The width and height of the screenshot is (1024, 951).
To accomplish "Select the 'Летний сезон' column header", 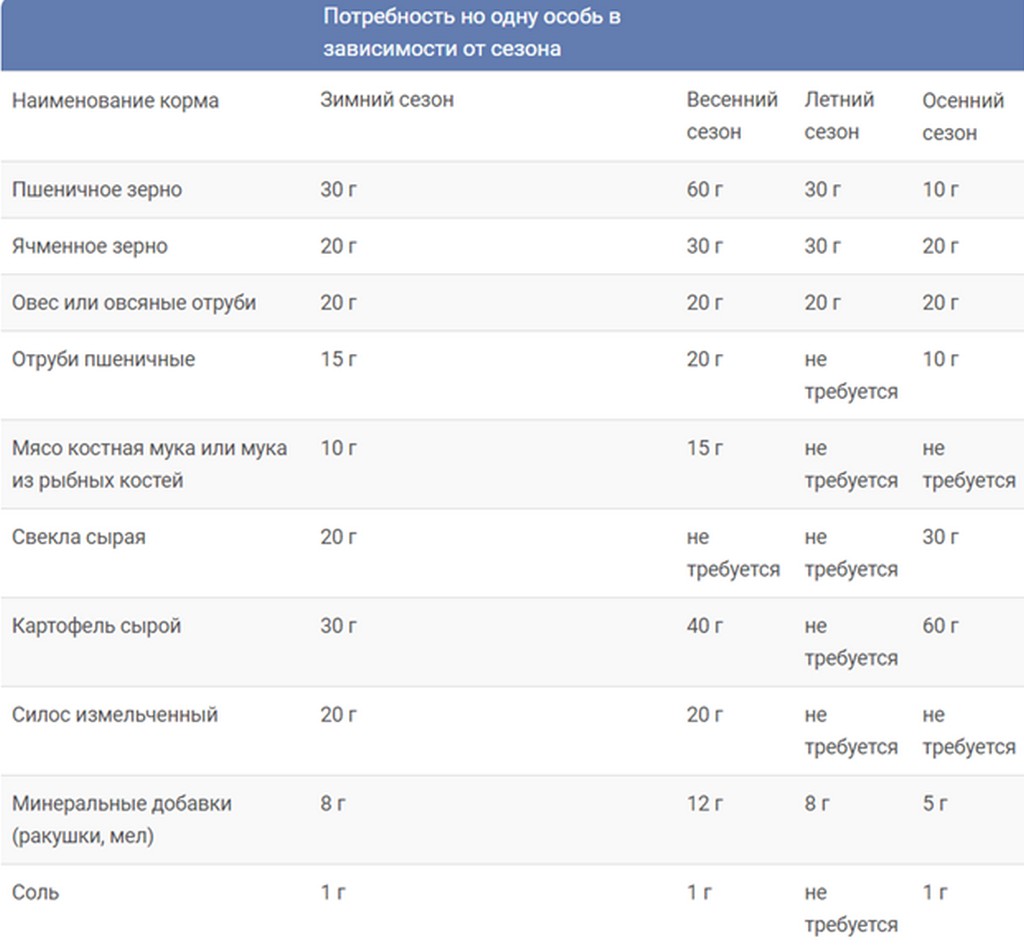I will click(840, 116).
